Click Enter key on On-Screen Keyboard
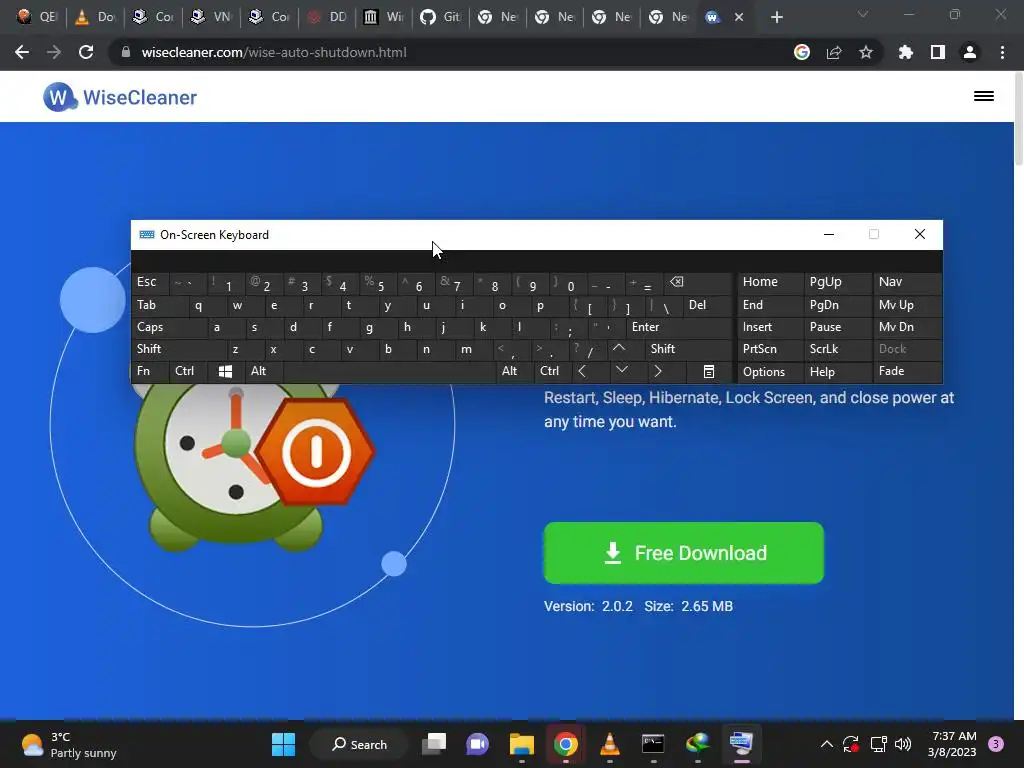The height and width of the screenshot is (768, 1024). click(679, 327)
